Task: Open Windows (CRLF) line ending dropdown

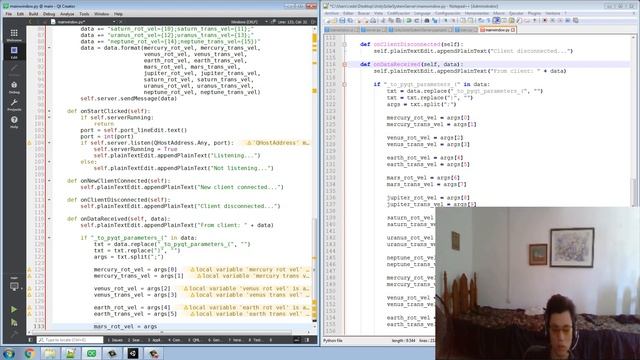Action: [249, 22]
